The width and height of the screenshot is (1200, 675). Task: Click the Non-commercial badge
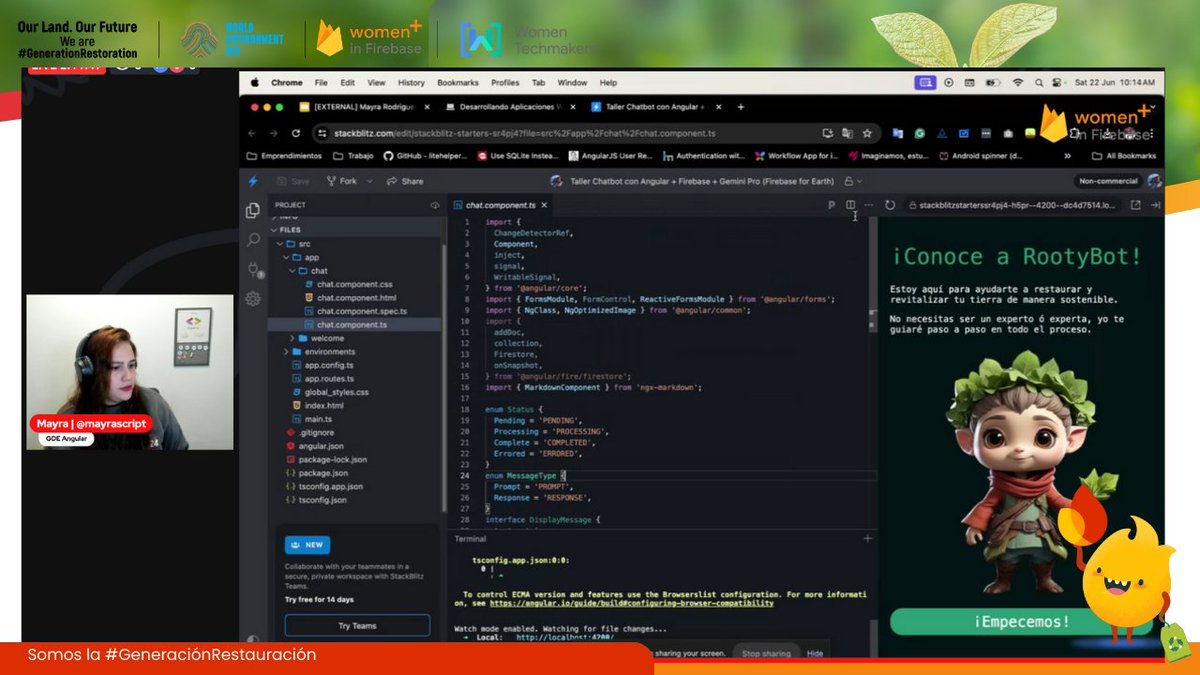pyautogui.click(x=1108, y=181)
